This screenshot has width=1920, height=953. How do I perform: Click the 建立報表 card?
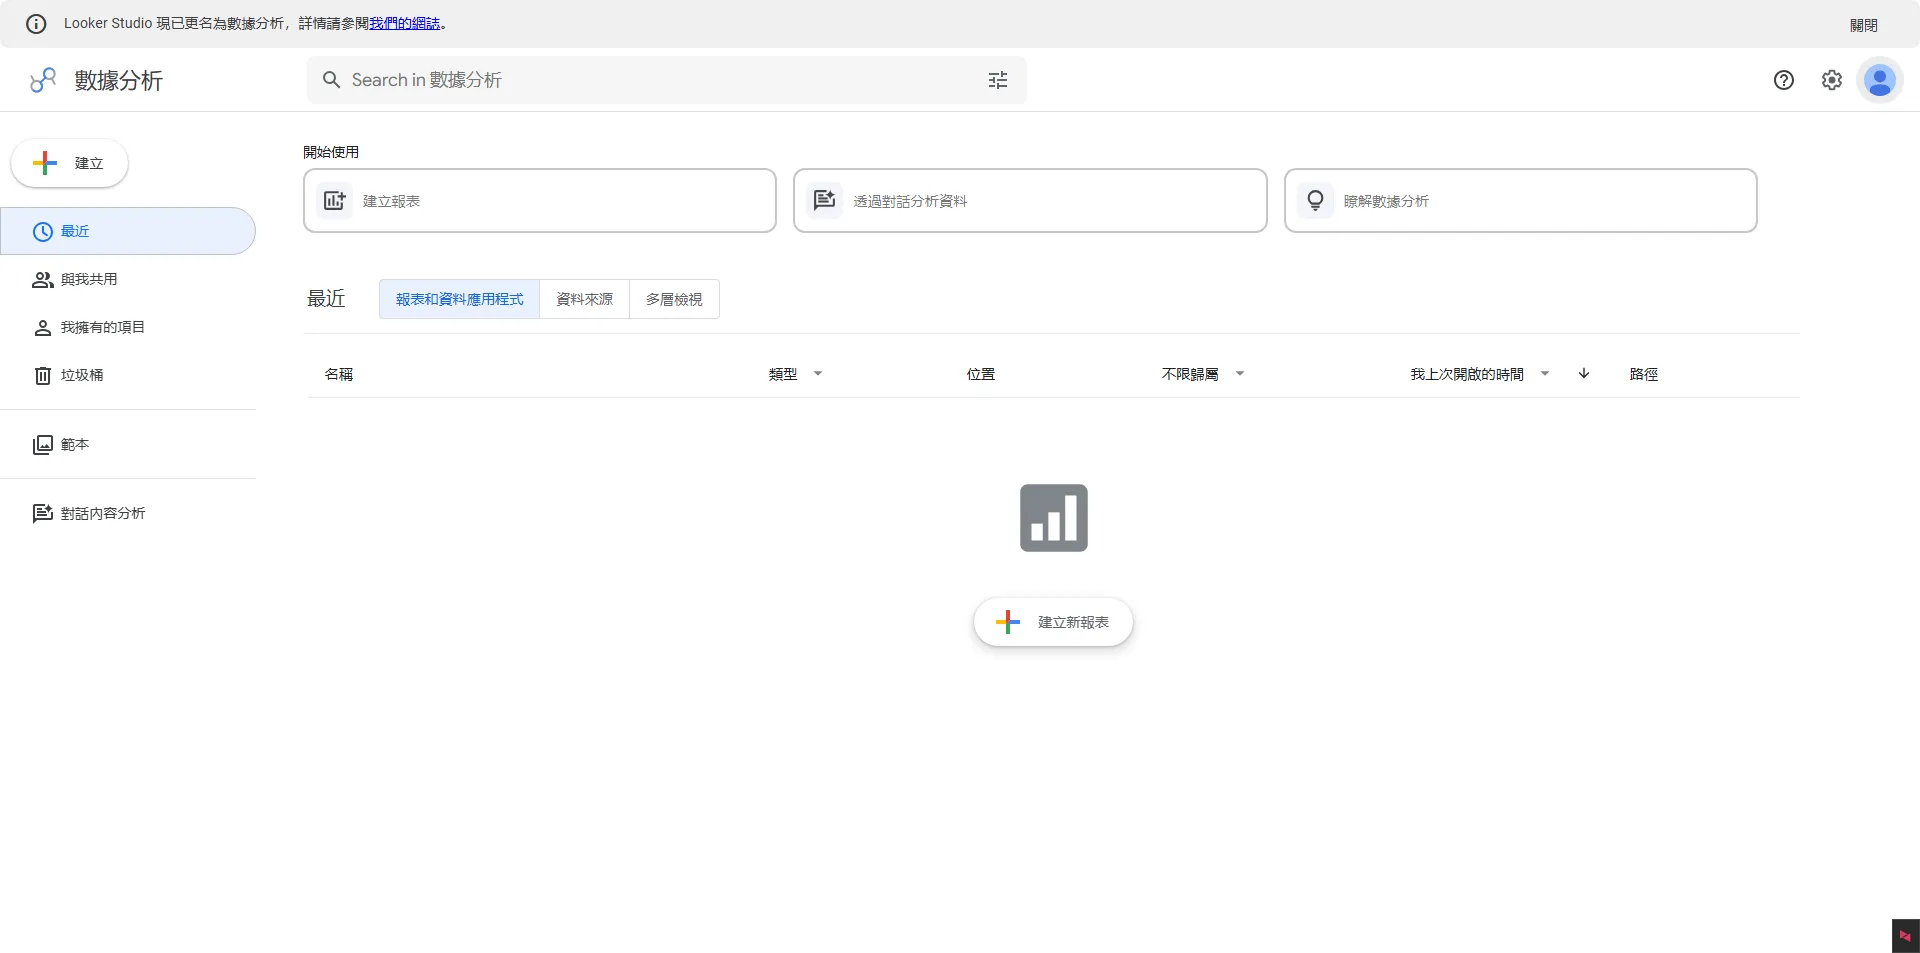540,201
